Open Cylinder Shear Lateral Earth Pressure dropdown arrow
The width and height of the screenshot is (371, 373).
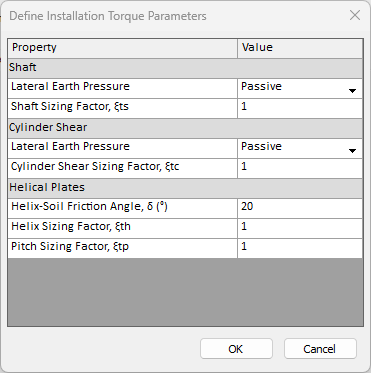[352, 151]
